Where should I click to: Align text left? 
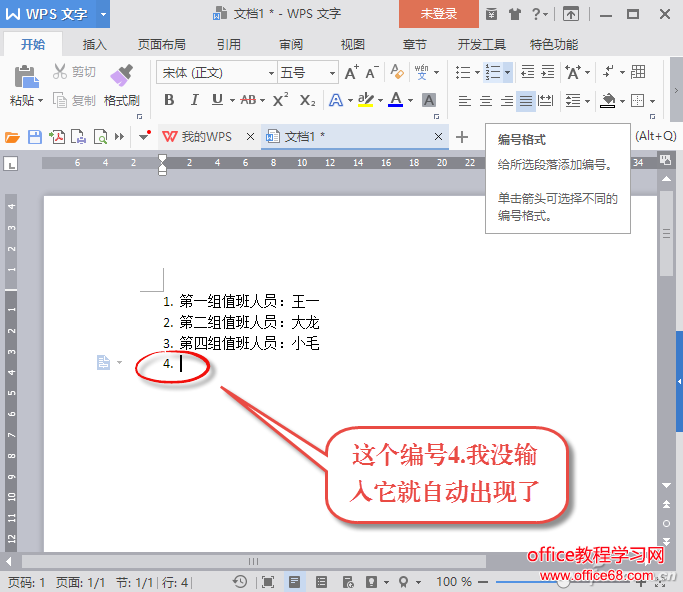pos(465,101)
